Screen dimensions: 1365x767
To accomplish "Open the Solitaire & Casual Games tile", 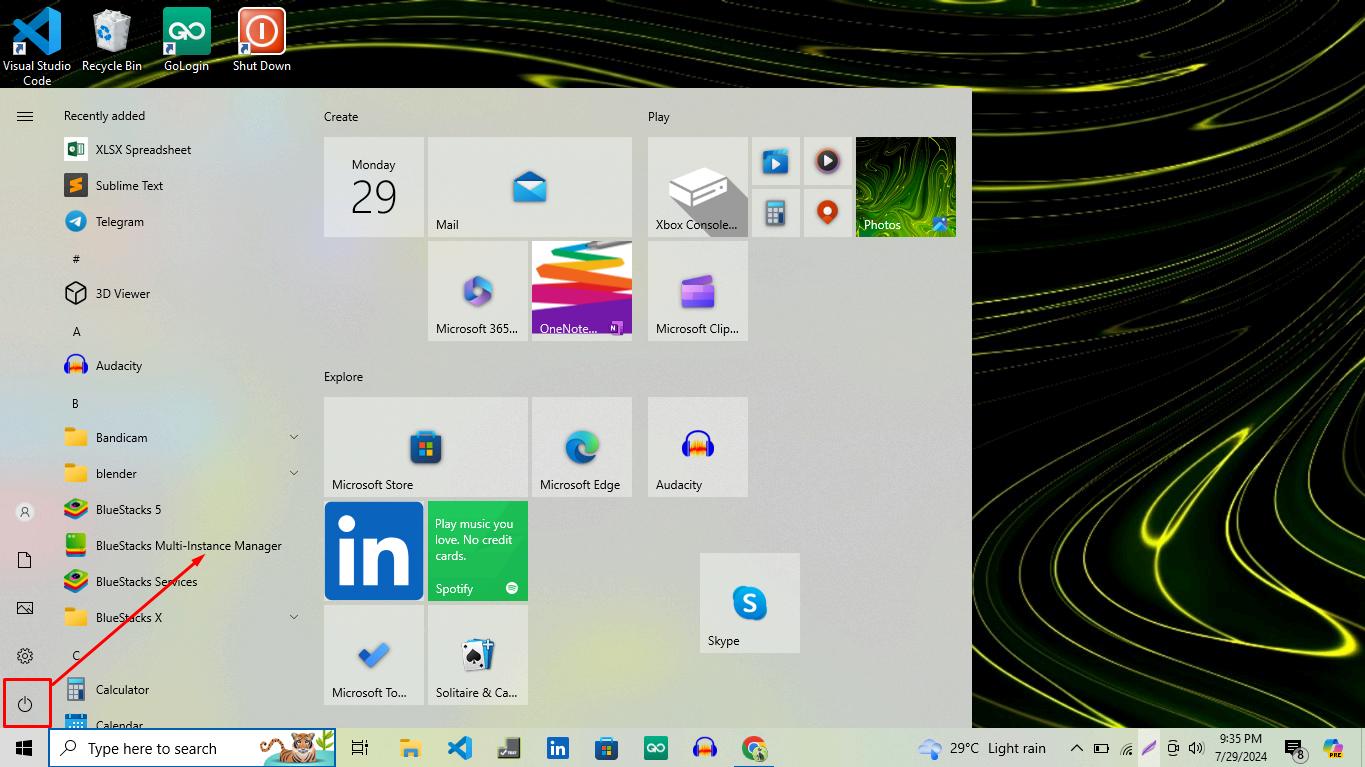I will pos(478,655).
